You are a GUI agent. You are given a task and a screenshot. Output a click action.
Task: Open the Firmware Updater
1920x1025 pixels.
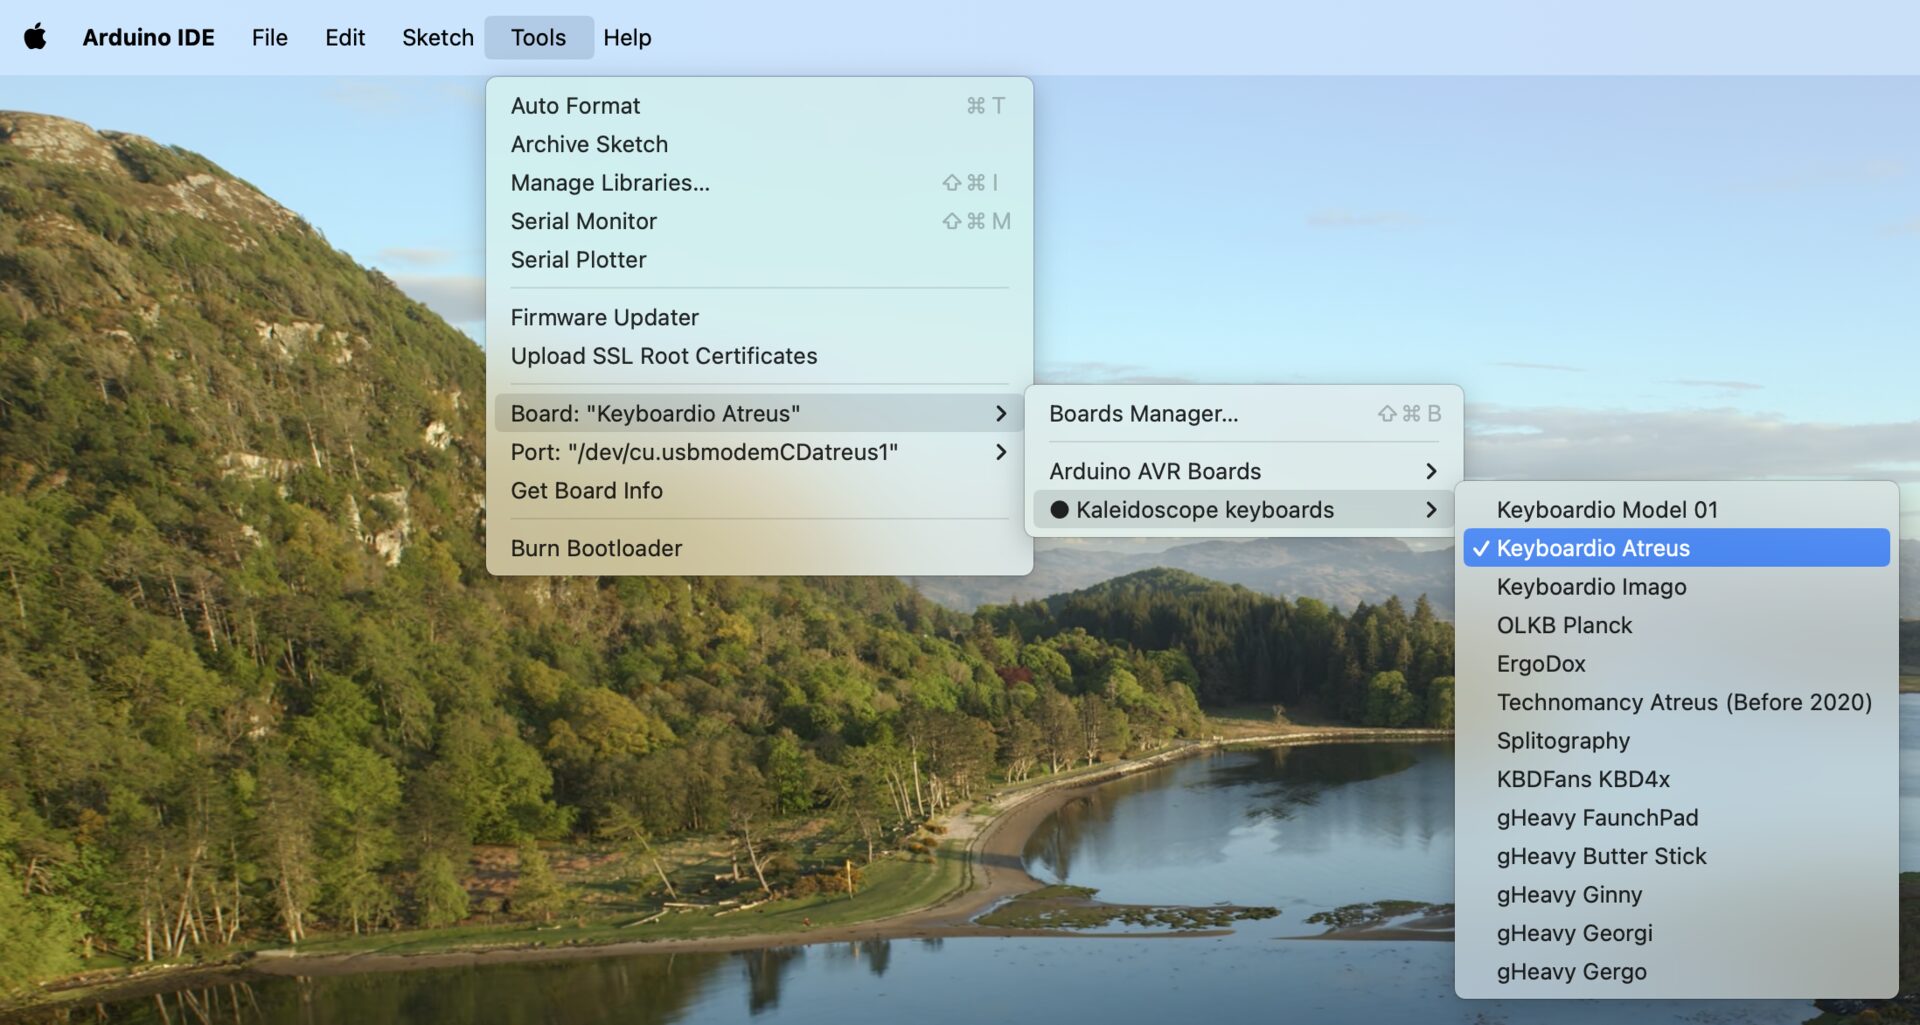pyautogui.click(x=759, y=317)
